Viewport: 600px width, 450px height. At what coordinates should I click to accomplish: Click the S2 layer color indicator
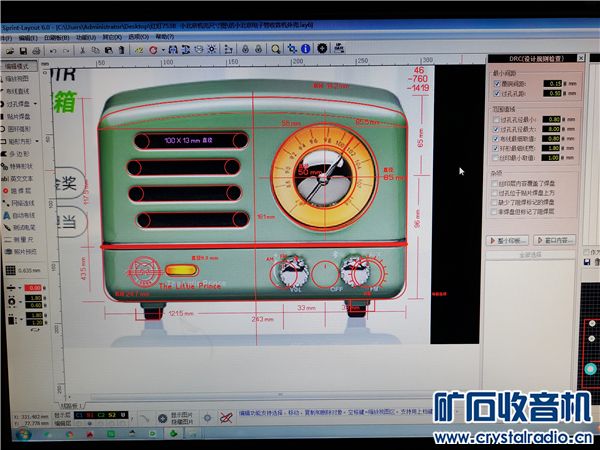pos(112,415)
